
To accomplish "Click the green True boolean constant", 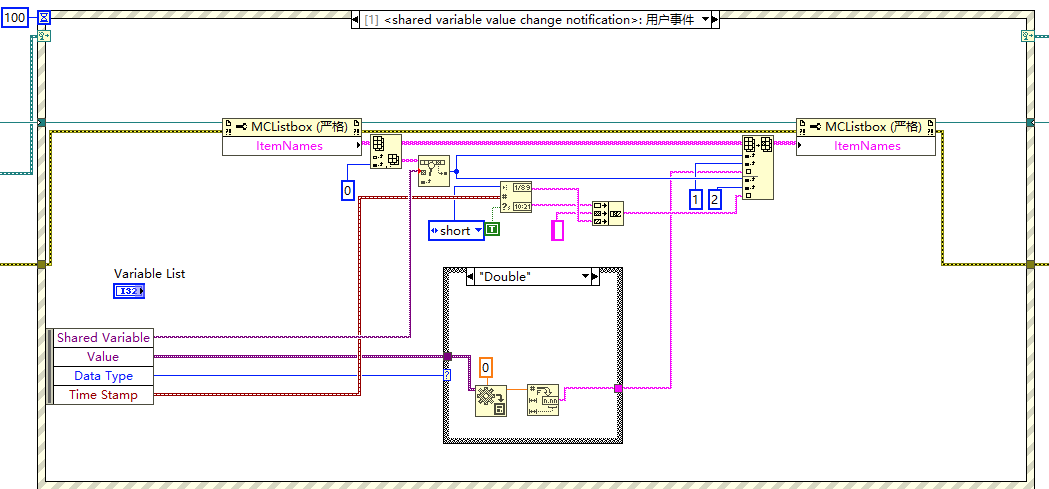I will click(492, 229).
